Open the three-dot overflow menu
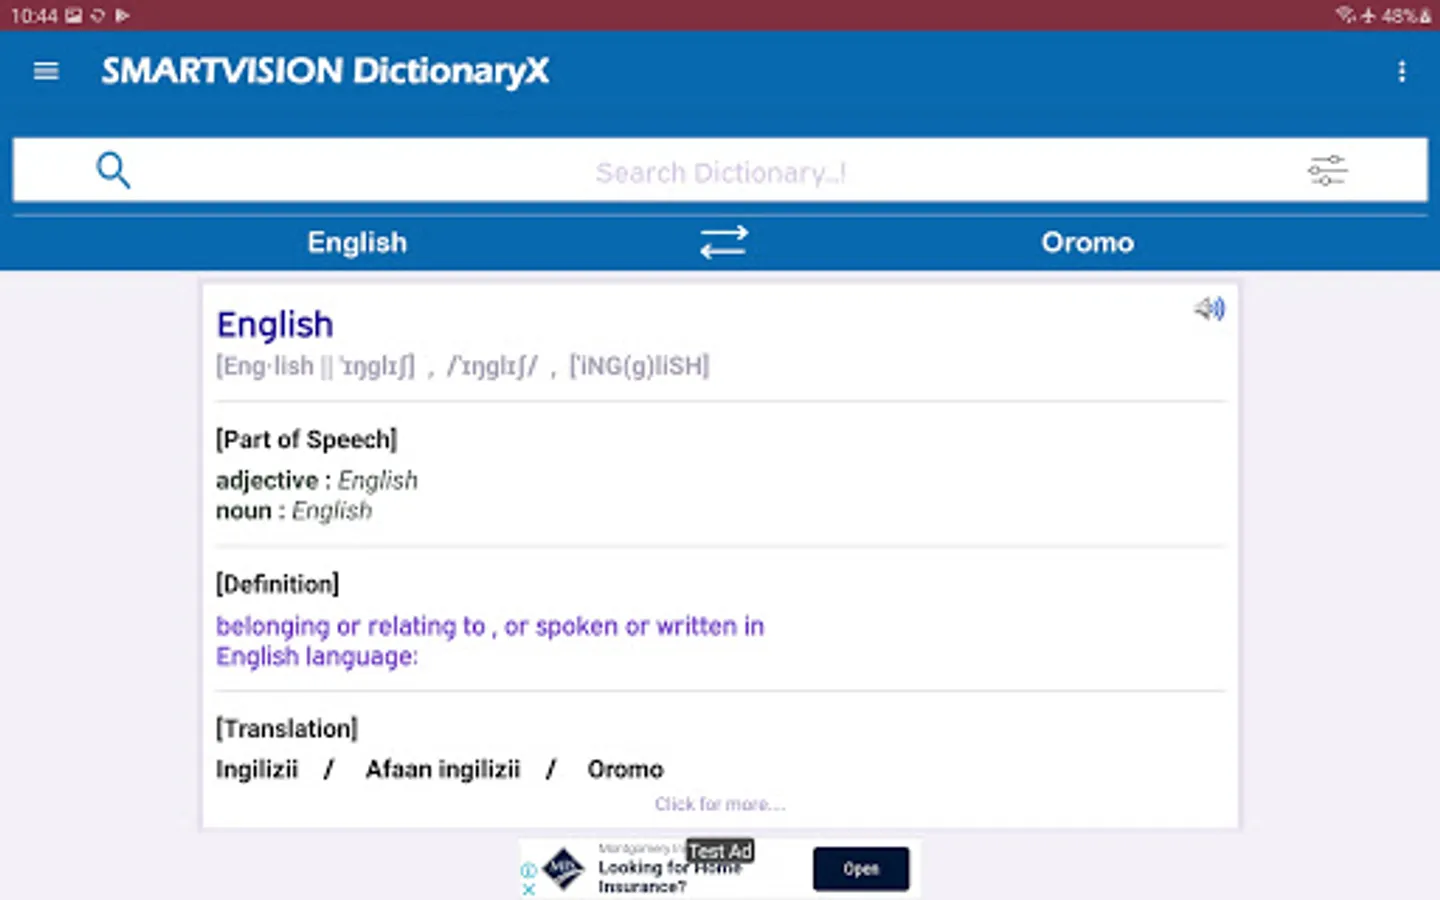The width and height of the screenshot is (1440, 900). coord(1402,71)
